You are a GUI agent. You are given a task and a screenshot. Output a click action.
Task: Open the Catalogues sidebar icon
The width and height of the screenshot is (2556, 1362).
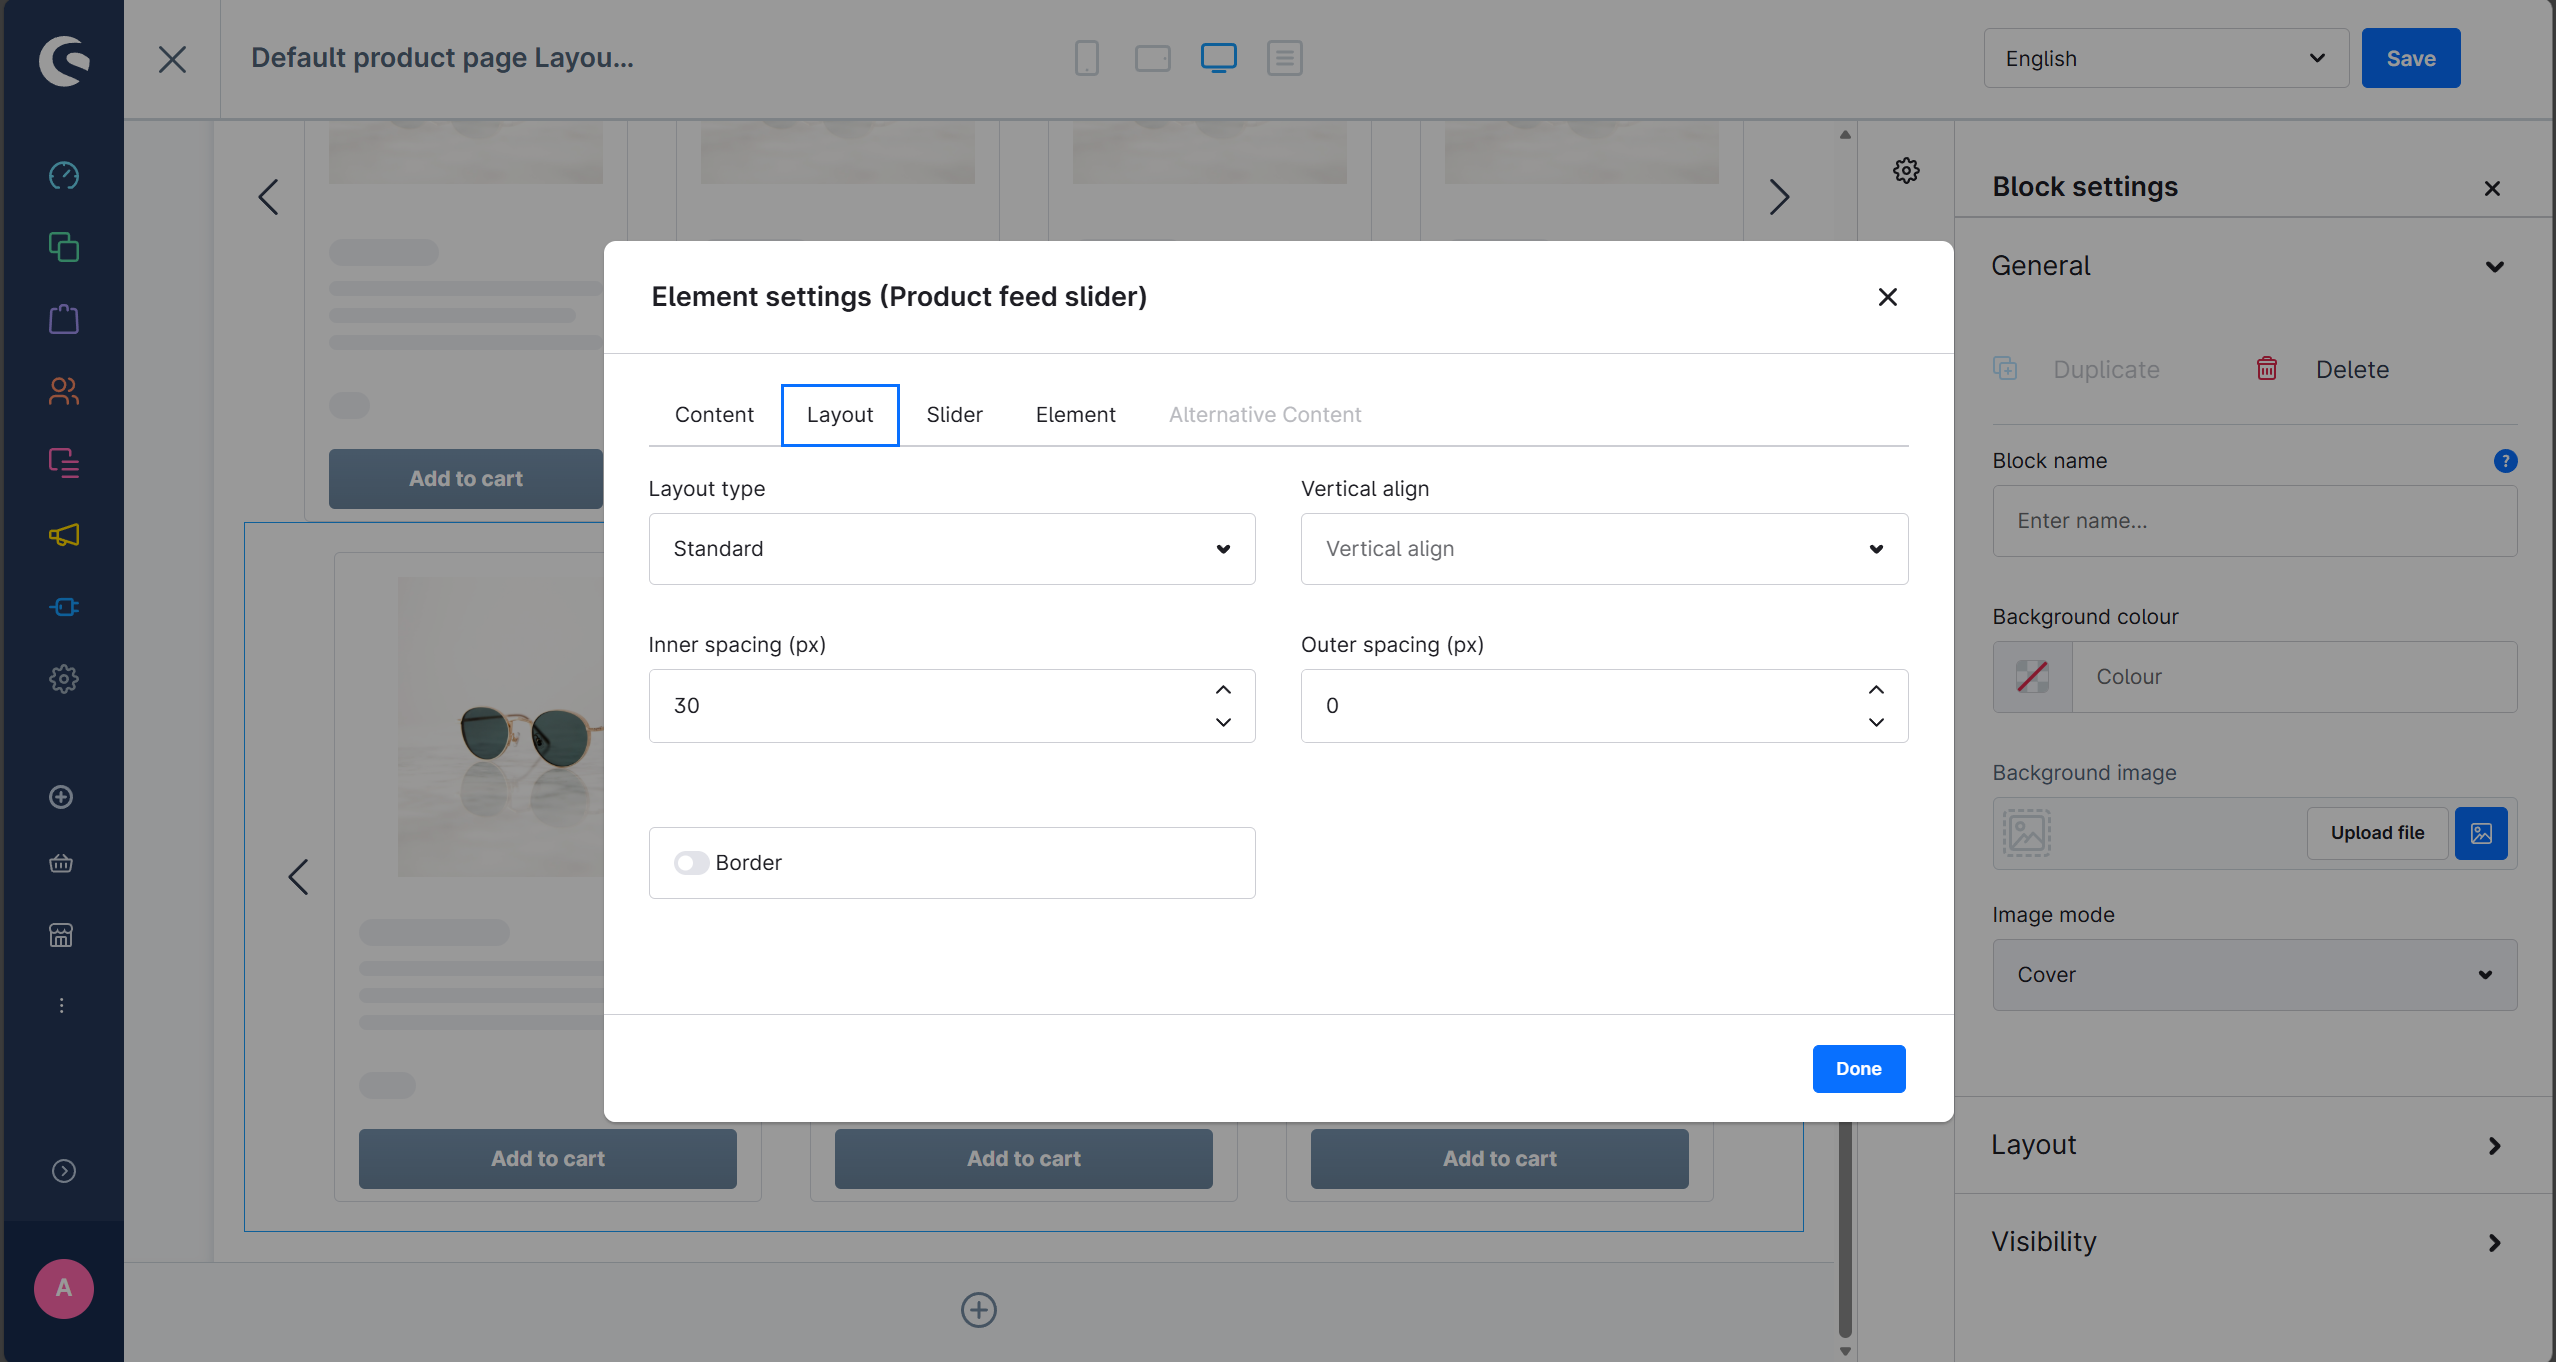tap(64, 247)
